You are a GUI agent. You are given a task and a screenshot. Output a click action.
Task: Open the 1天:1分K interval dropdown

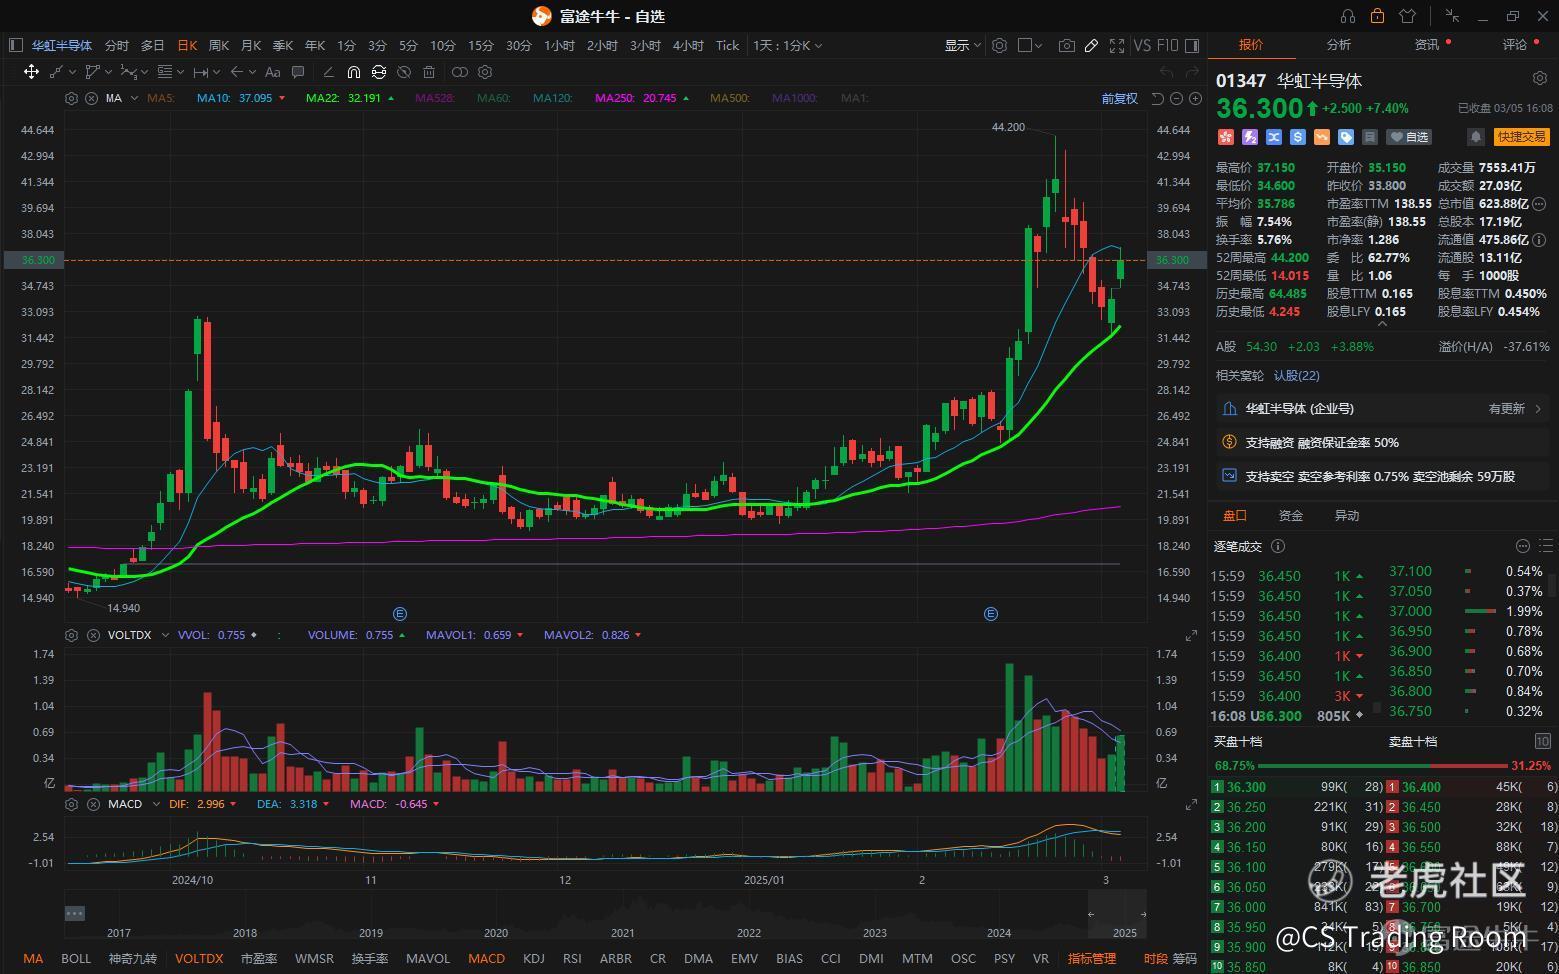tap(788, 45)
